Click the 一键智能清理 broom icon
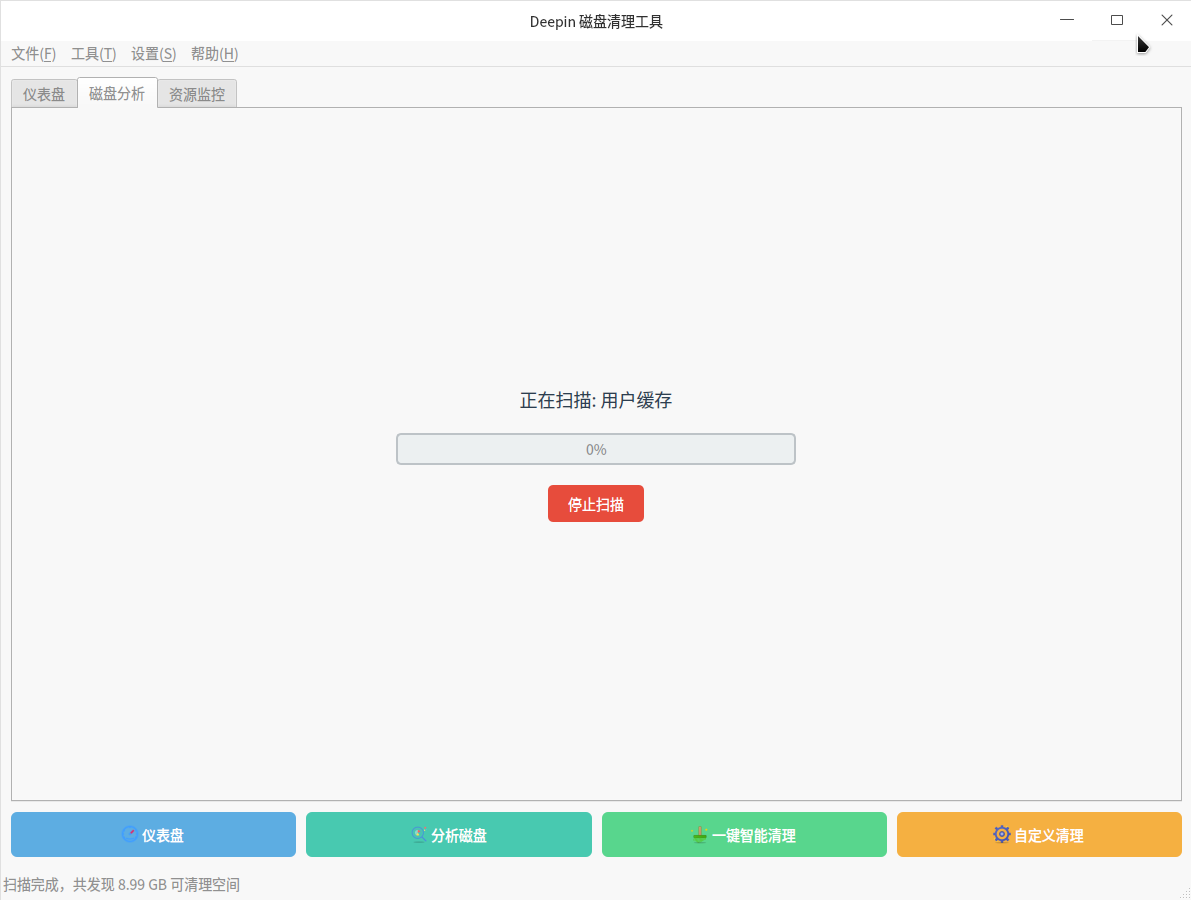Image resolution: width=1191 pixels, height=900 pixels. (x=700, y=835)
